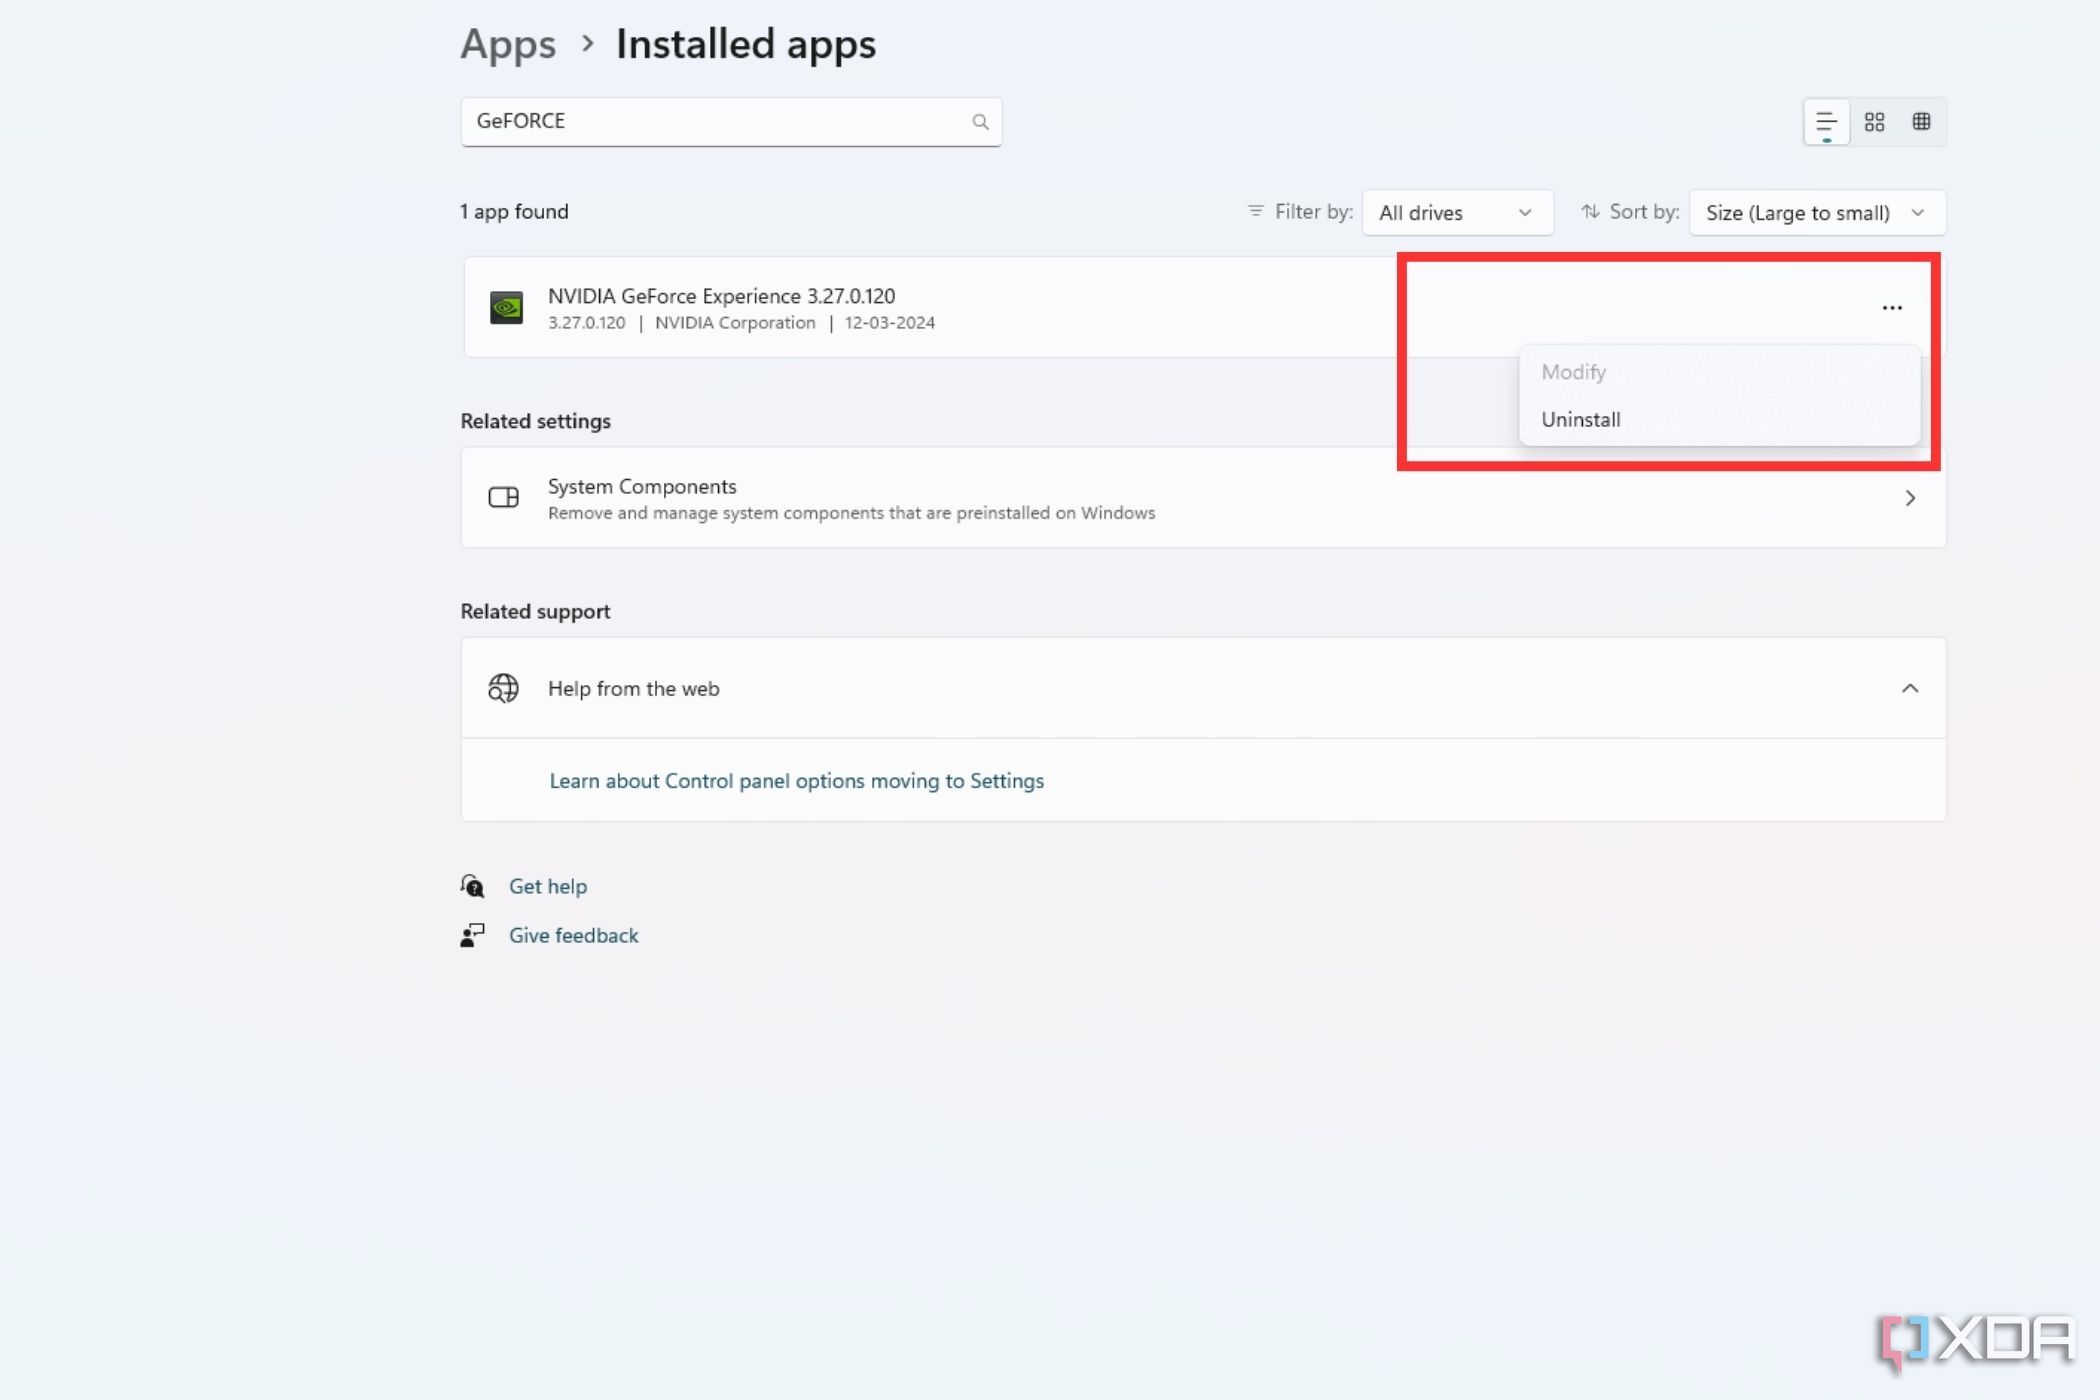Viewport: 2100px width, 1400px height.
Task: Click the NVIDIA GeForce Experience app icon
Action: (x=506, y=306)
